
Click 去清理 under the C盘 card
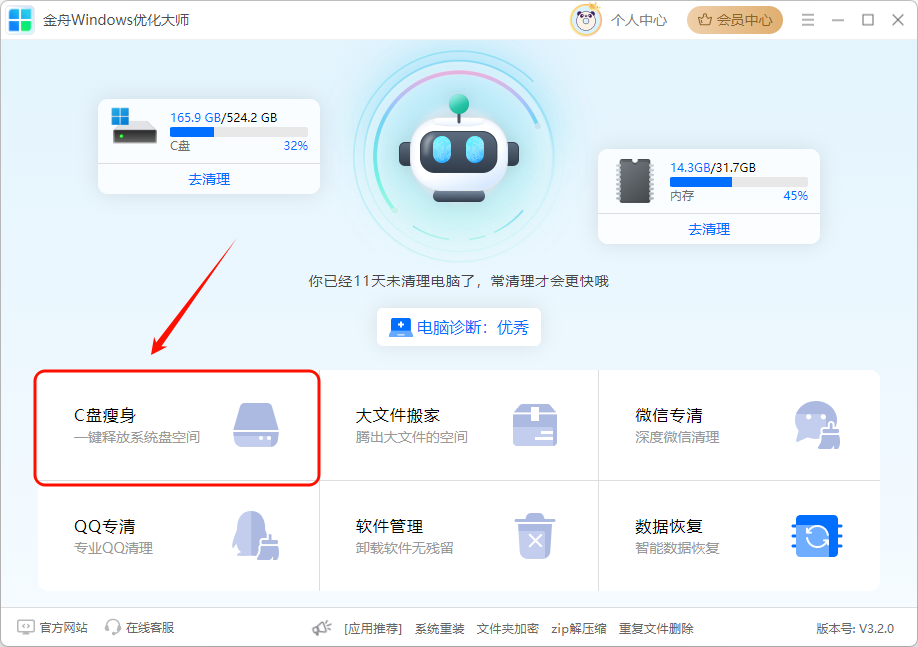pos(209,179)
